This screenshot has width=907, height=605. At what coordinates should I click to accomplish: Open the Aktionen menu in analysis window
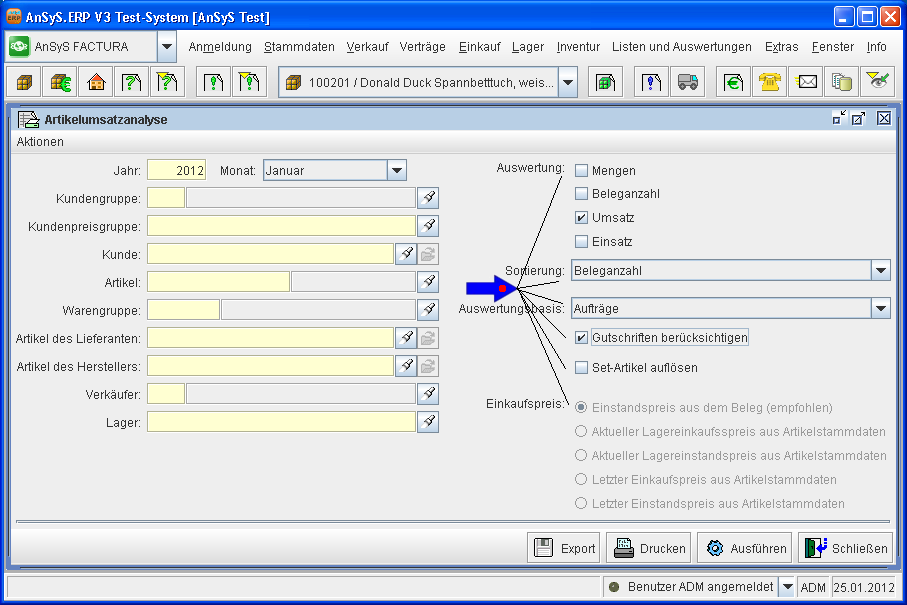click(x=40, y=142)
